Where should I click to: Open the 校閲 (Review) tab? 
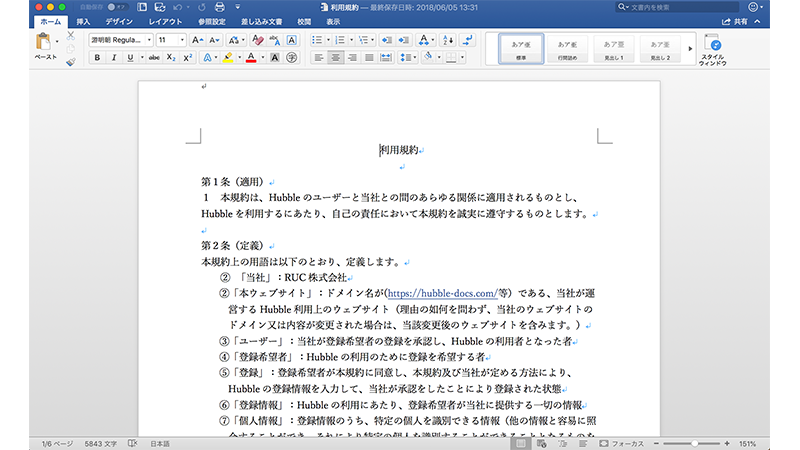tap(304, 22)
